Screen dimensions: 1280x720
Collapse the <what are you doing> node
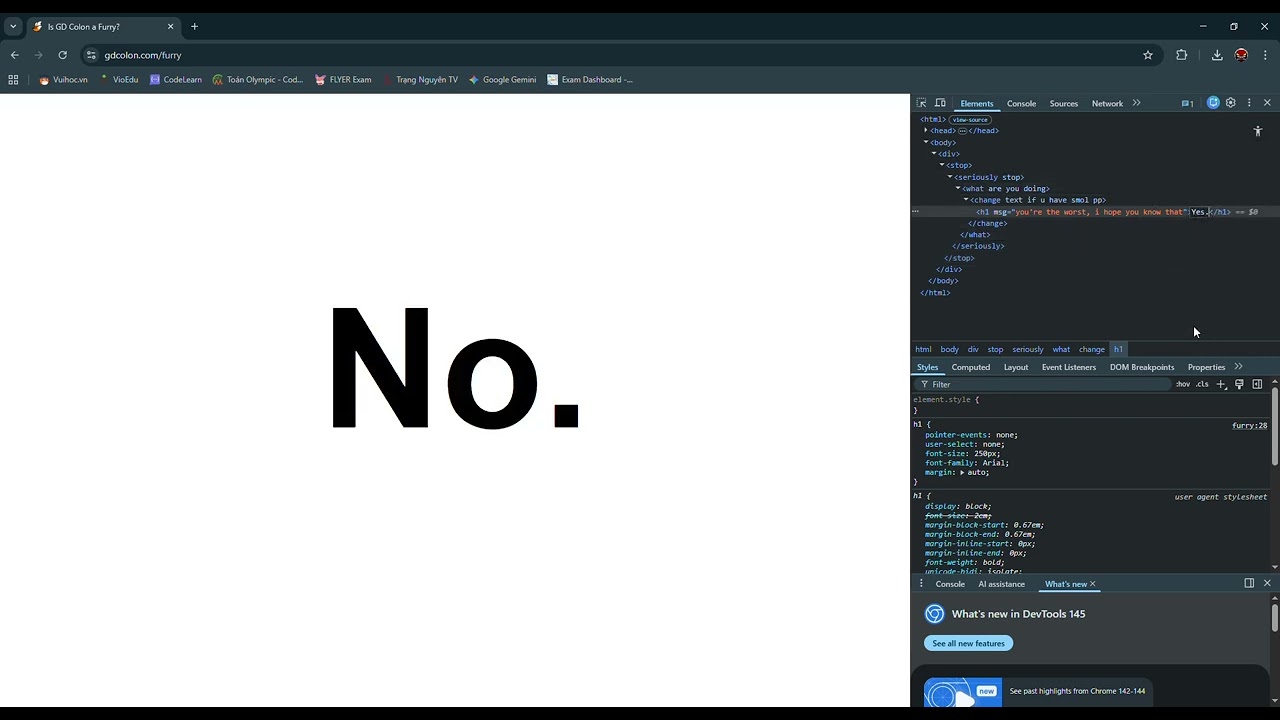click(x=958, y=188)
